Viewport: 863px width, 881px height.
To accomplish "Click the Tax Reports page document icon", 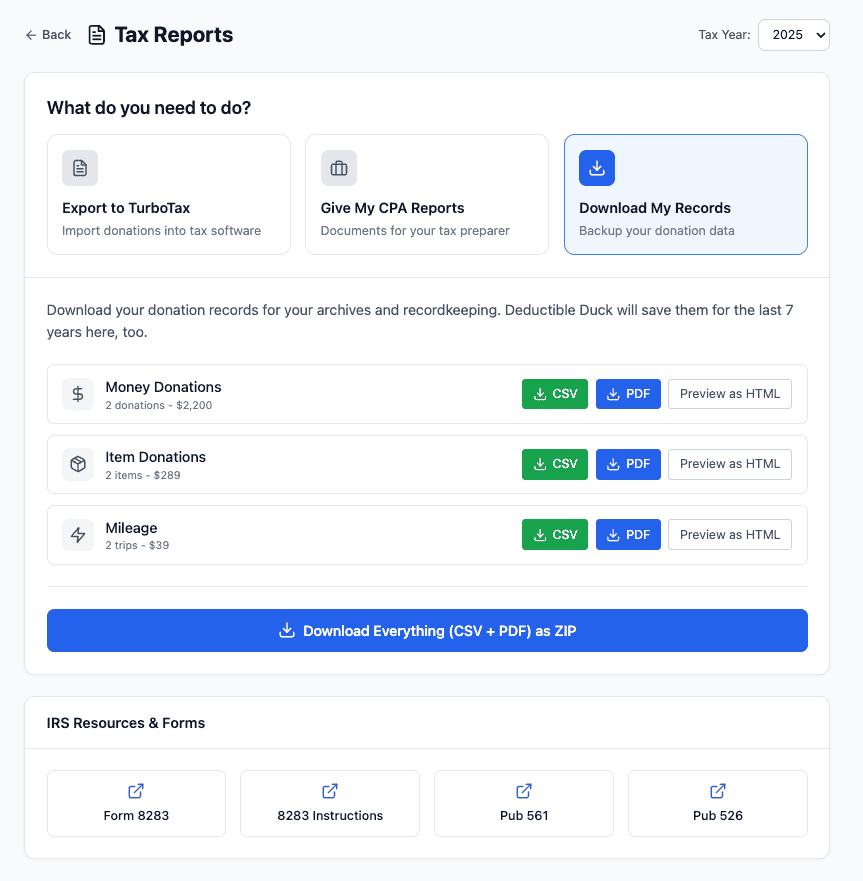I will pyautogui.click(x=97, y=35).
